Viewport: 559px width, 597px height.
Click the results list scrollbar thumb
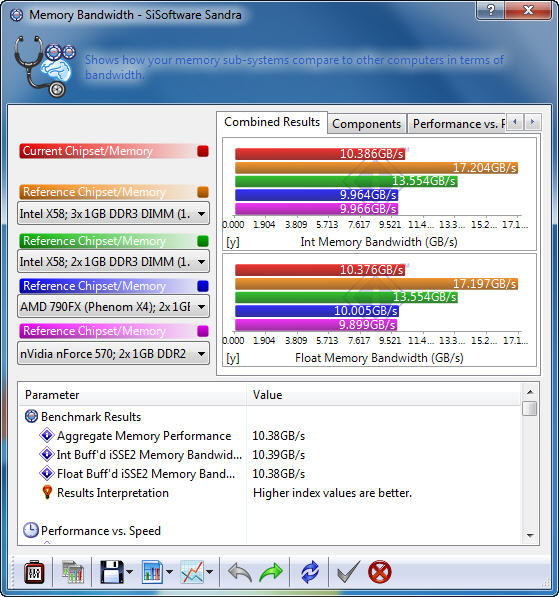tap(530, 409)
